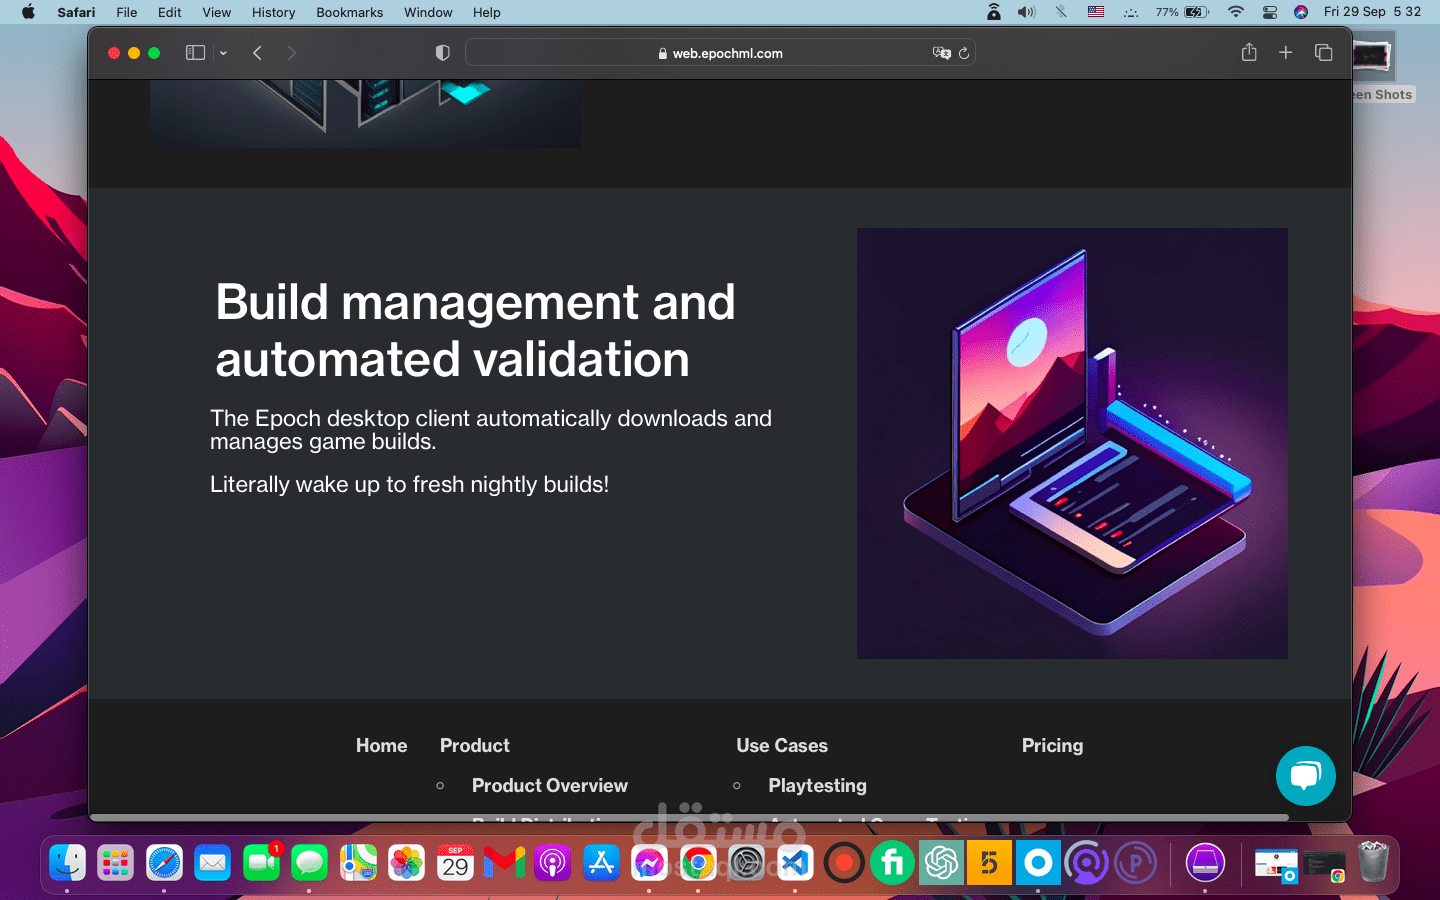This screenshot has height=900, width=1440.
Task: Open Mail in the Dock
Action: tap(212, 862)
